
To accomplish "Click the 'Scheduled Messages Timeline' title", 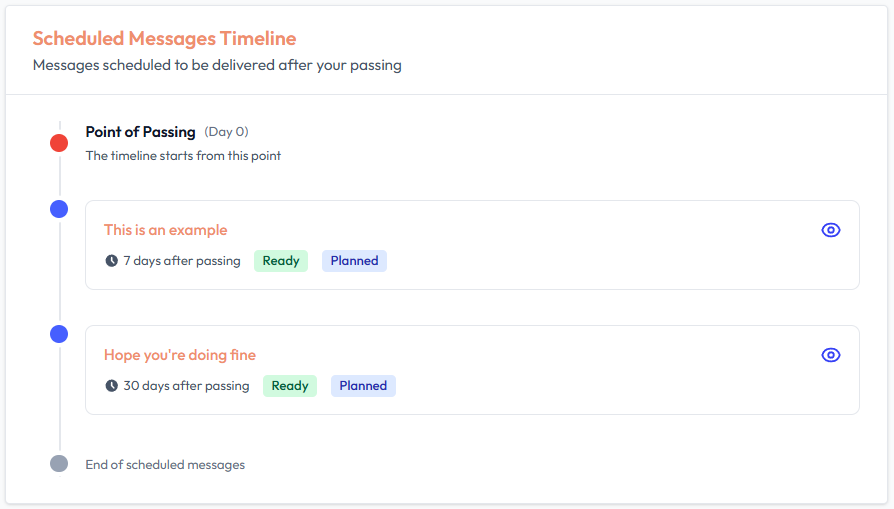I will [164, 39].
